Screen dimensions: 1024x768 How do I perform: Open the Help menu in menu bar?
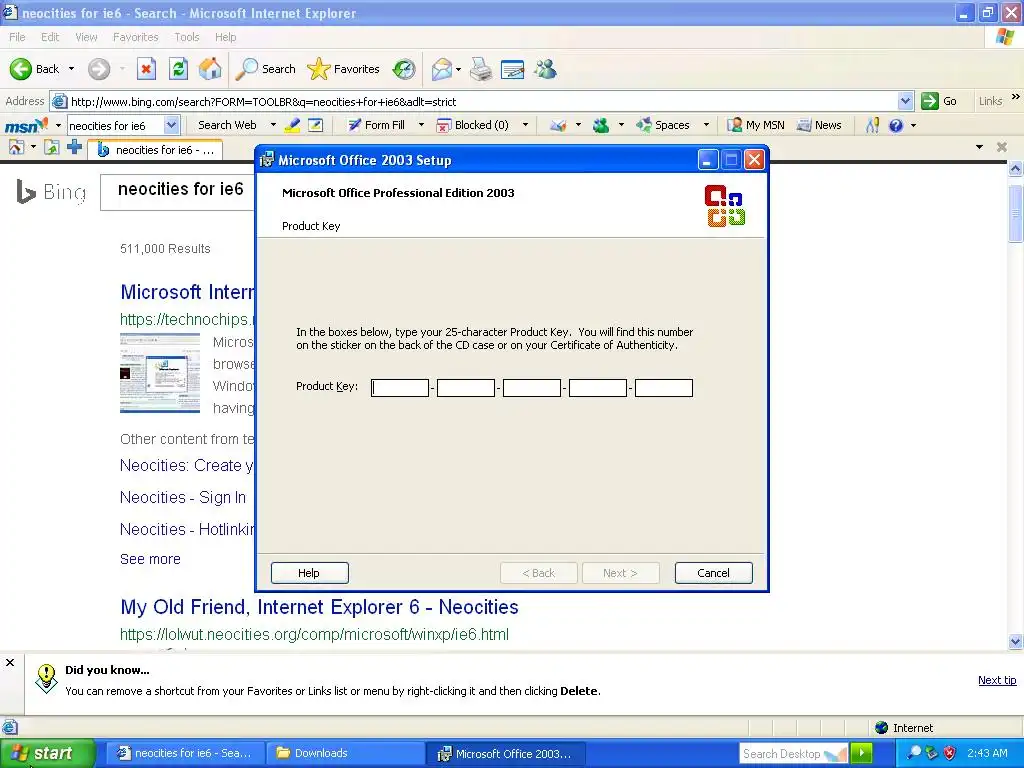tap(225, 37)
